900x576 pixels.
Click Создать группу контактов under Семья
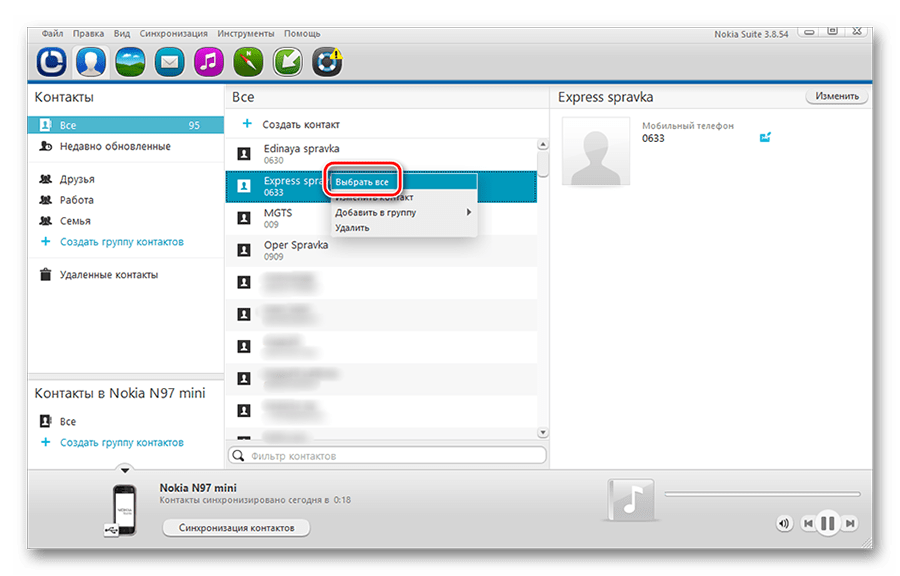pyautogui.click(x=122, y=242)
